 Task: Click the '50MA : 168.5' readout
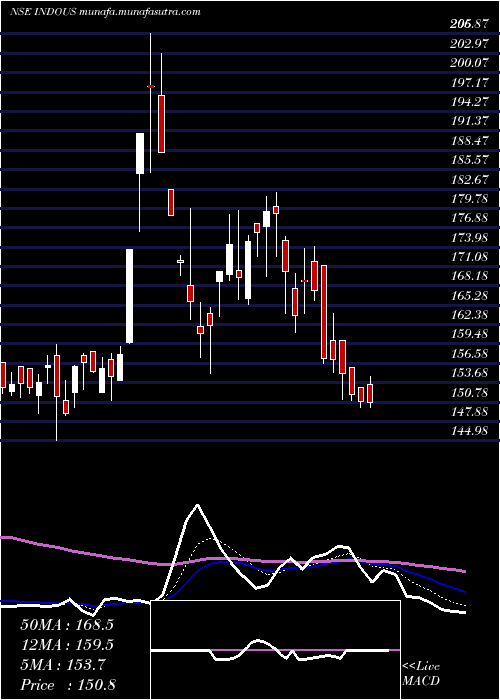point(67,625)
